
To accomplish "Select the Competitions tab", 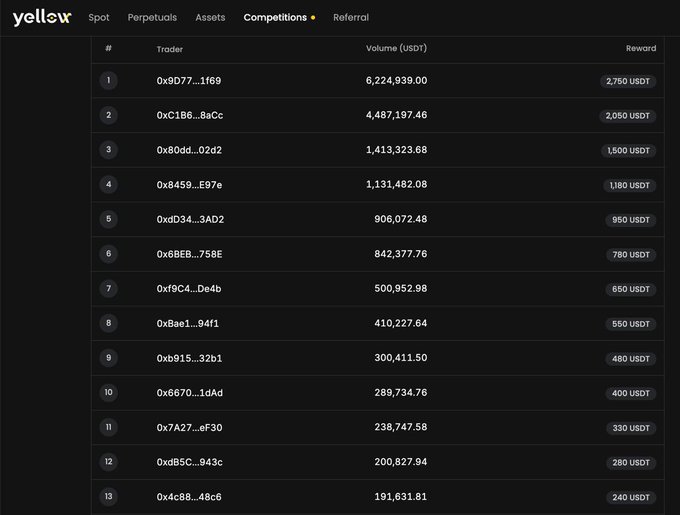I will click(275, 18).
